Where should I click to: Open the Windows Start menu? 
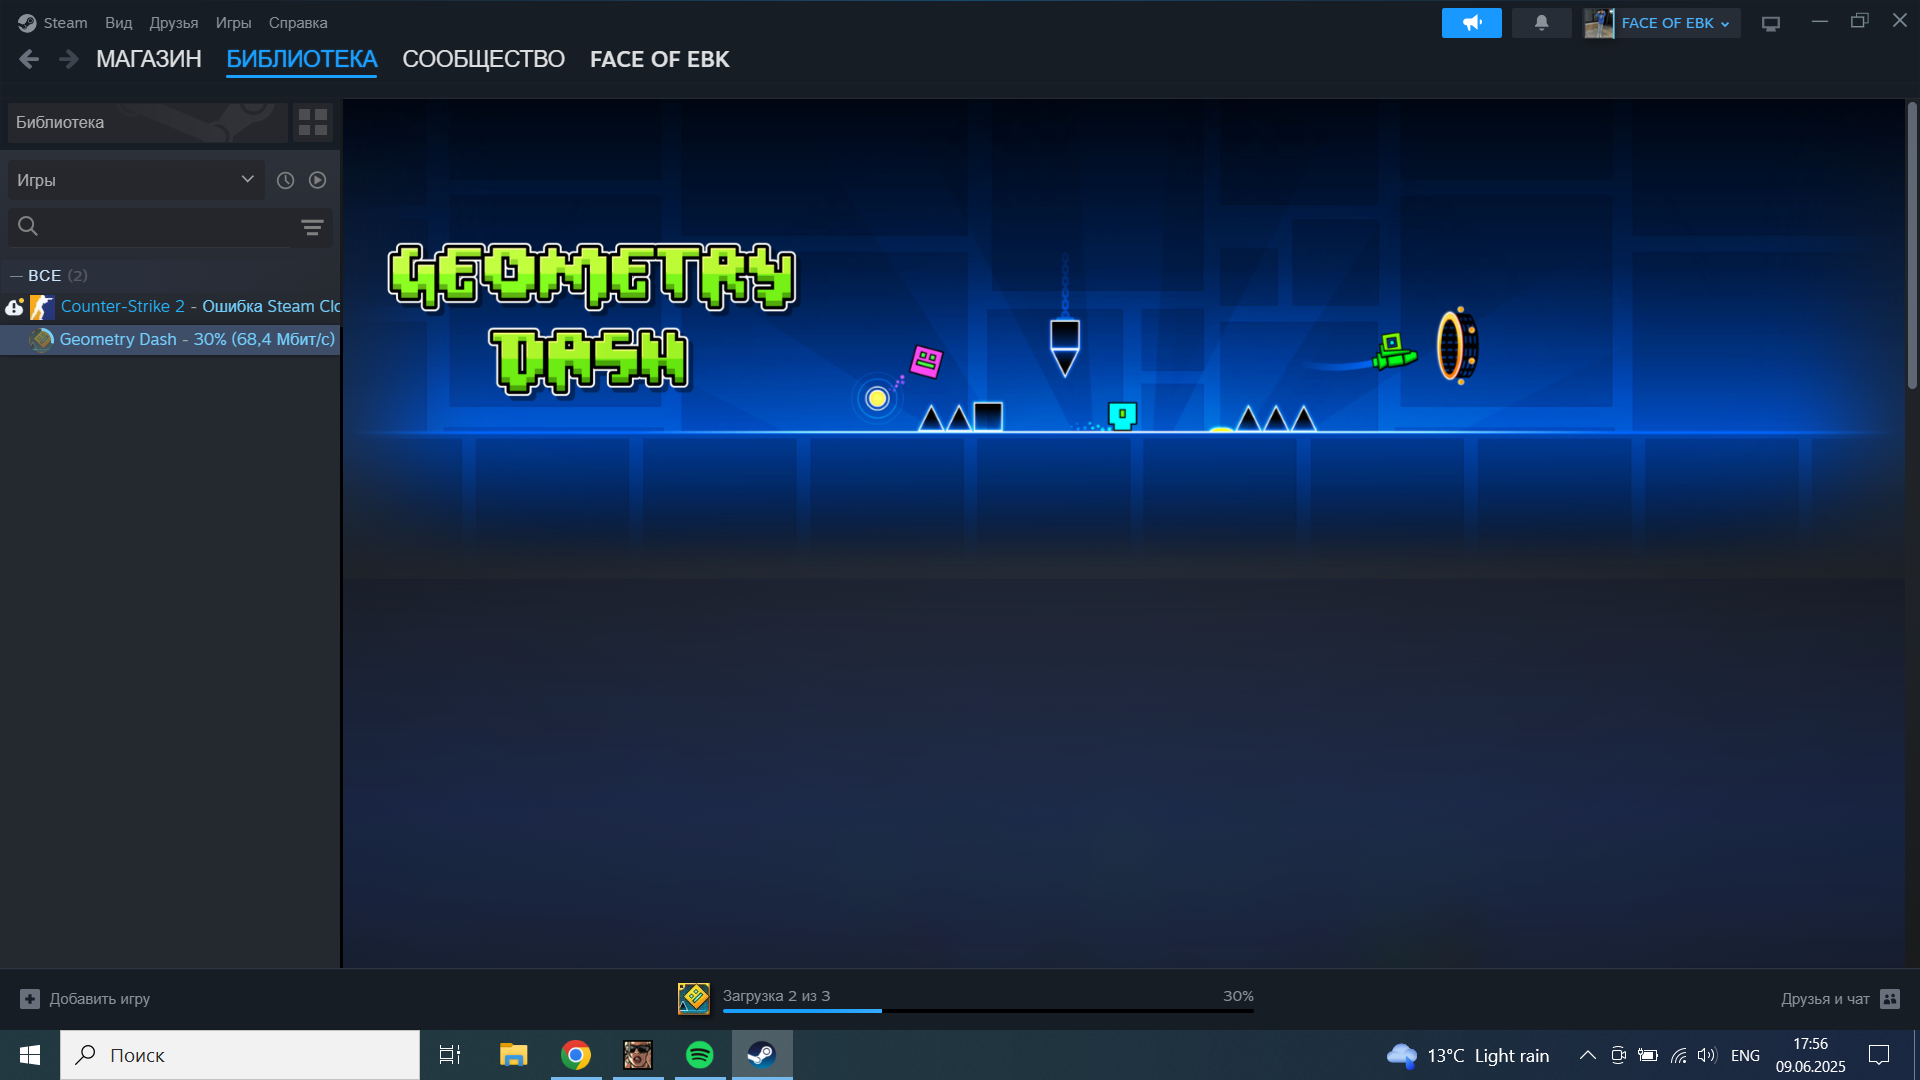[30, 1055]
